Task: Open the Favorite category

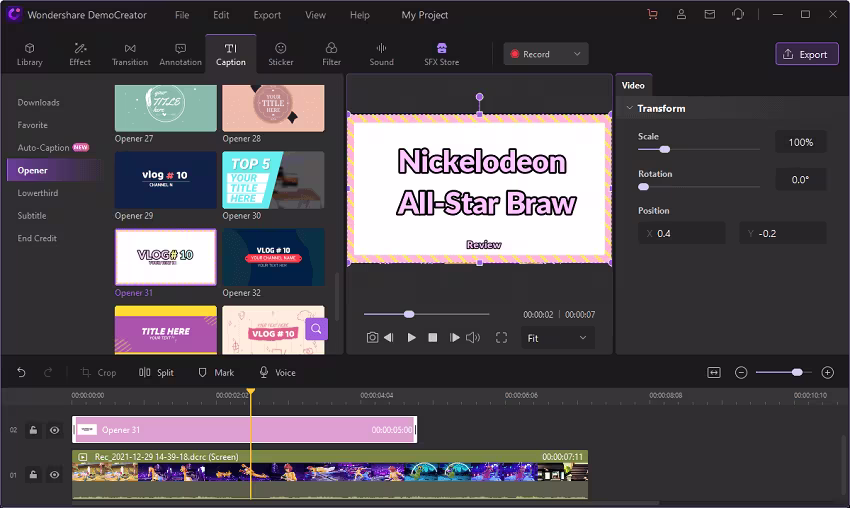Action: point(33,125)
